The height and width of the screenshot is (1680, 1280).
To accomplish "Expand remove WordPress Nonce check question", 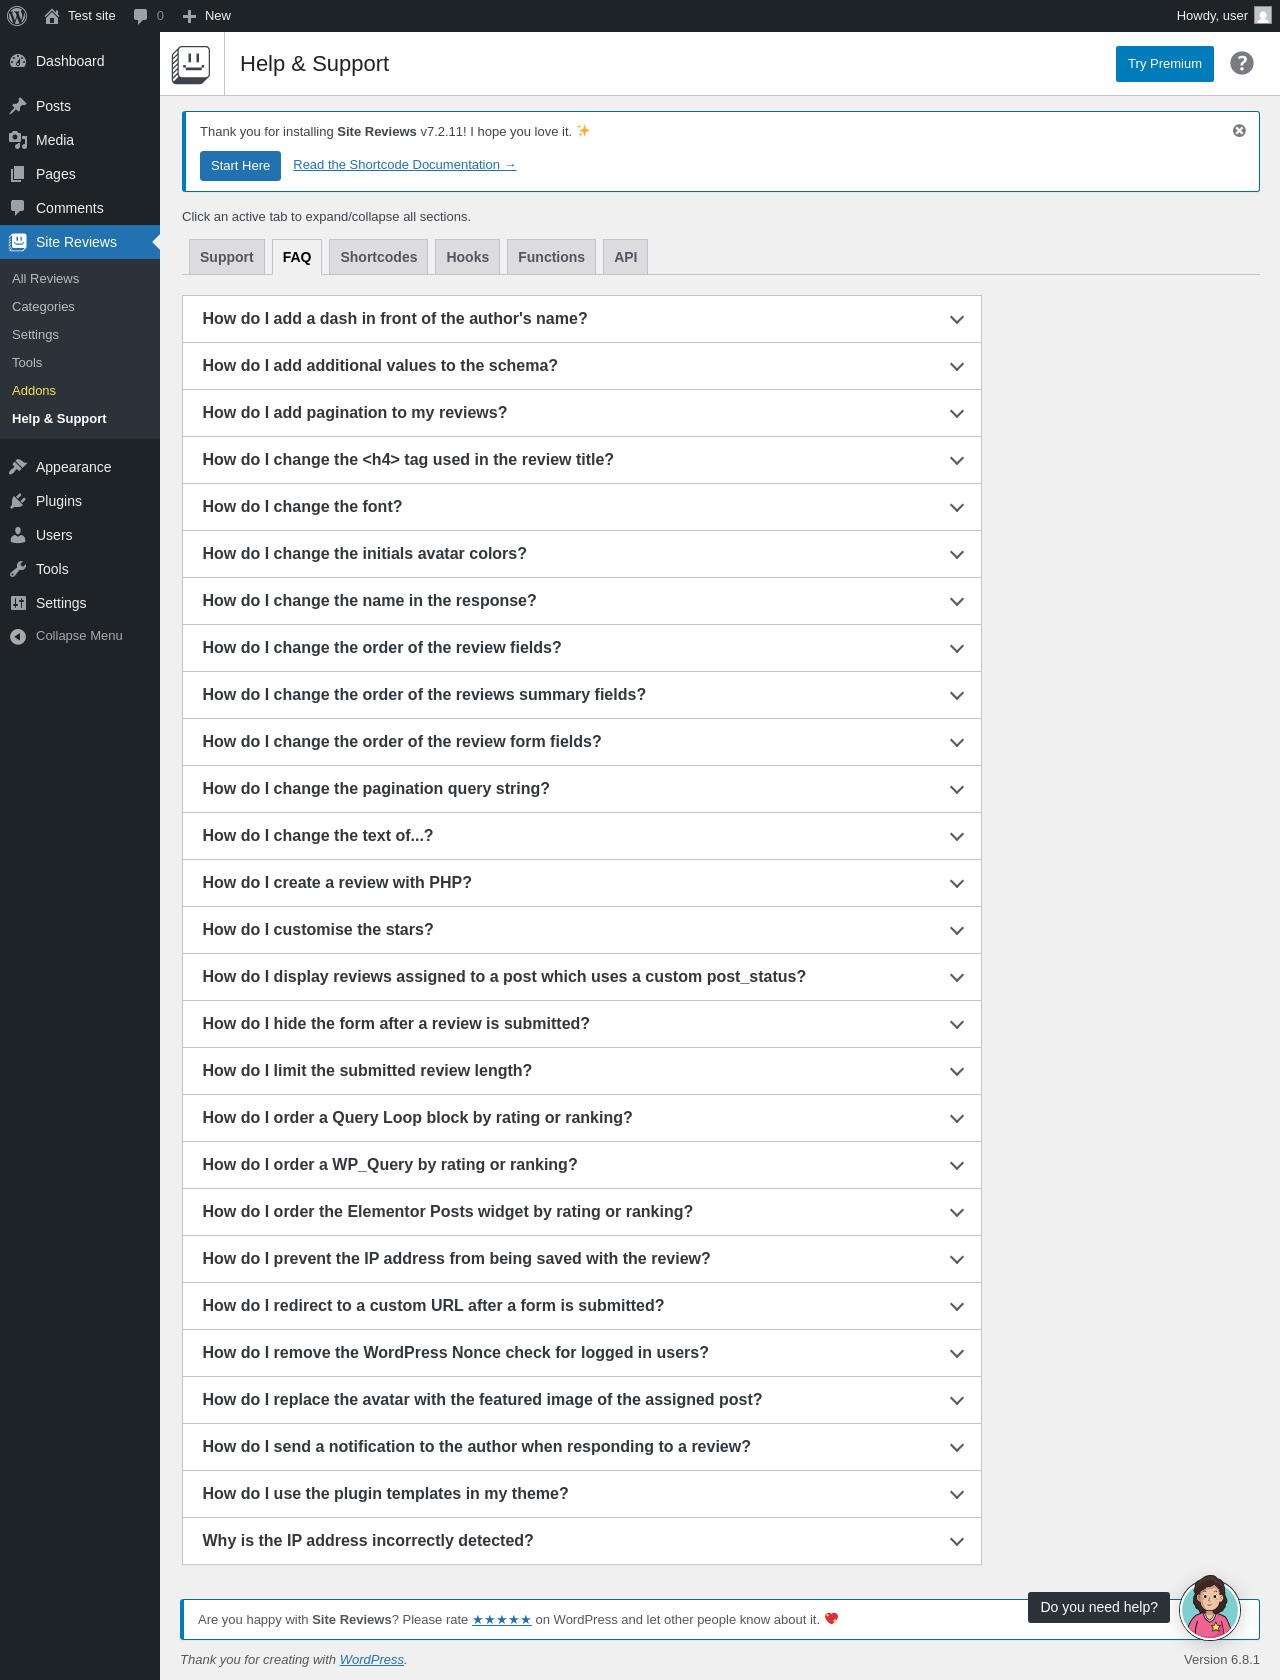I will tap(582, 1353).
